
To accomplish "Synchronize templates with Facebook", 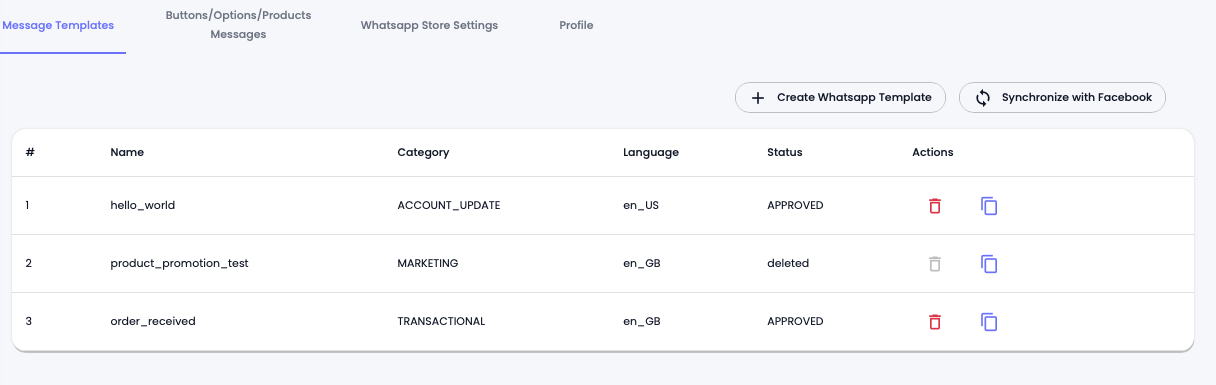I will [x=1062, y=97].
